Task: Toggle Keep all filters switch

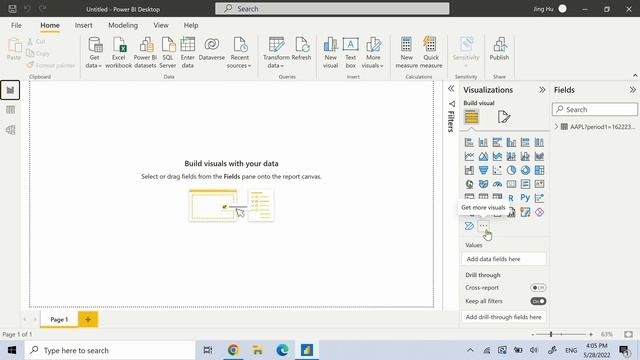Action: pyautogui.click(x=538, y=301)
